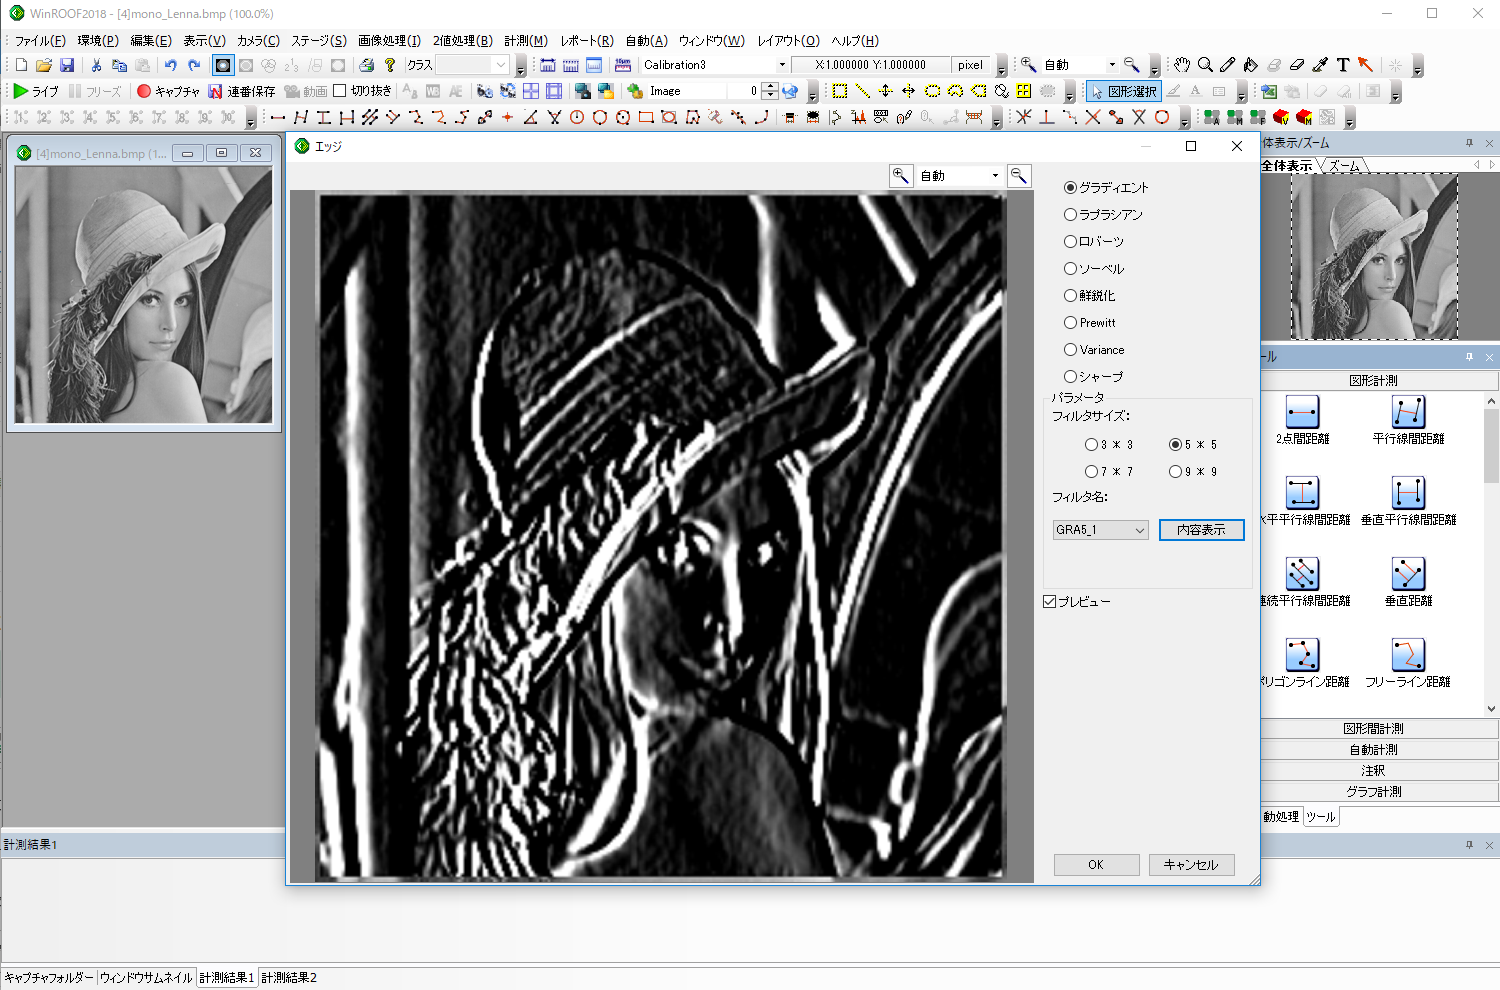Toggle the プレビュー checkbox
This screenshot has width=1500, height=990.
point(1049,601)
